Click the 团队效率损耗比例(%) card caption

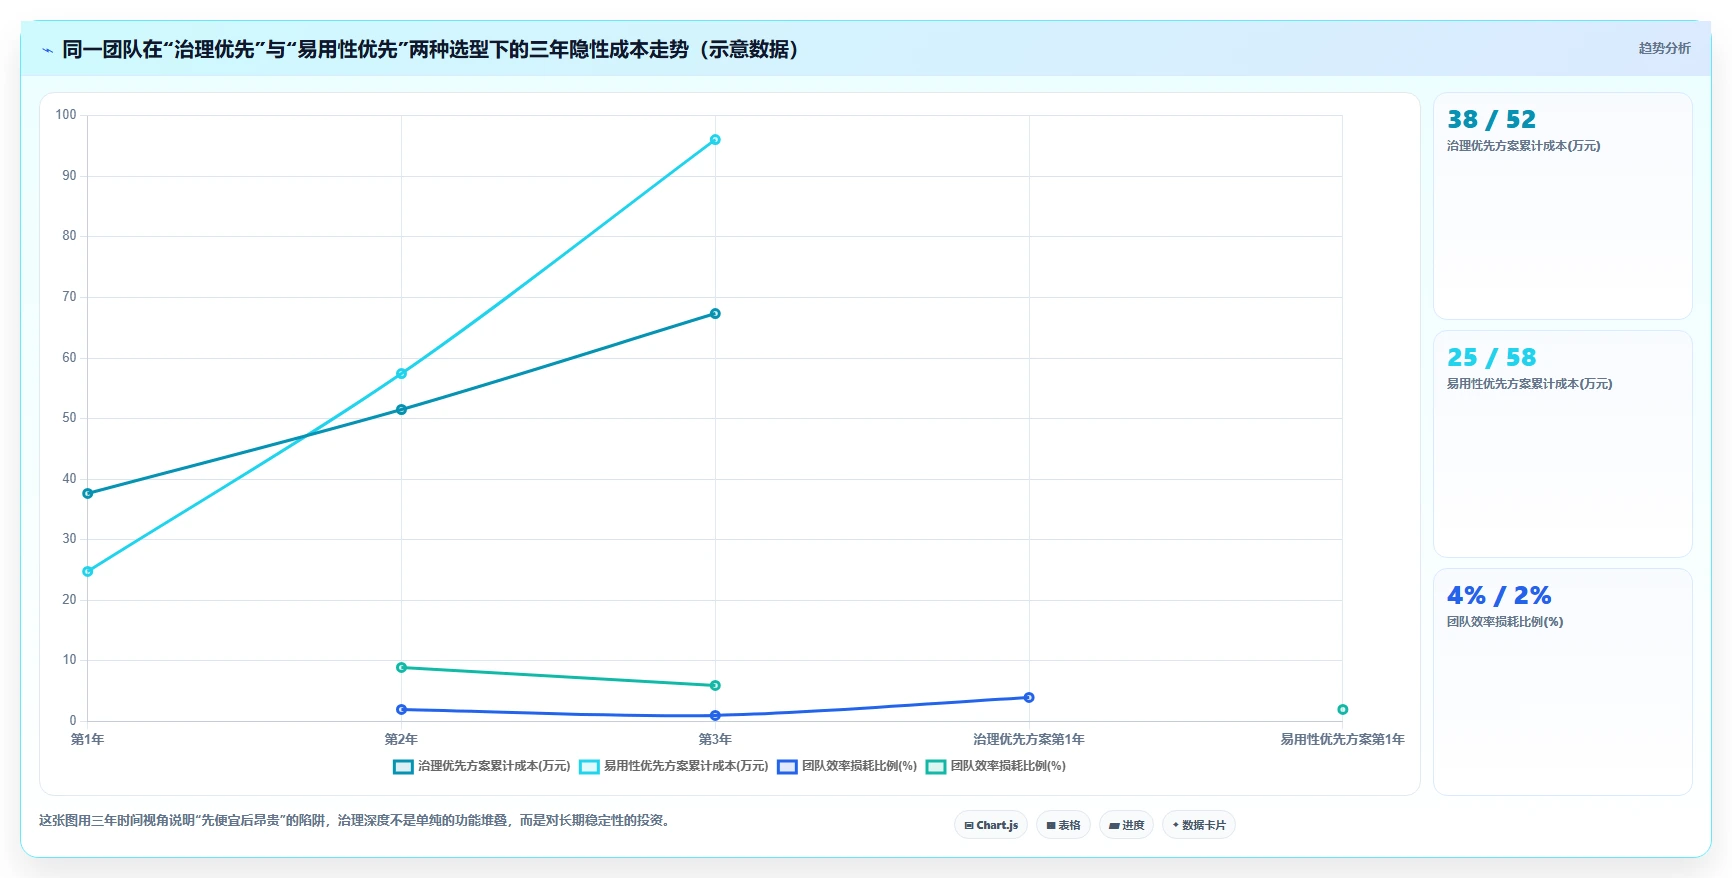point(1505,622)
